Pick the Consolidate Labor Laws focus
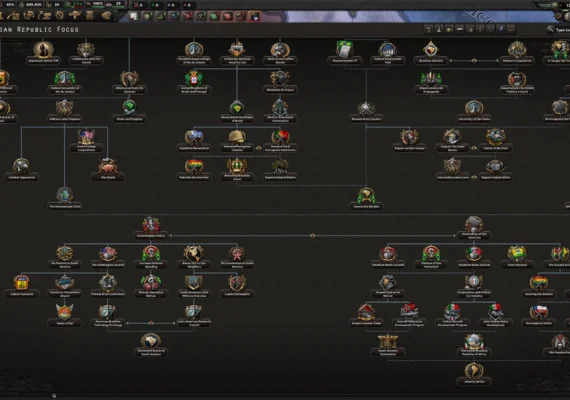This screenshot has height=400, width=570. tap(452, 170)
